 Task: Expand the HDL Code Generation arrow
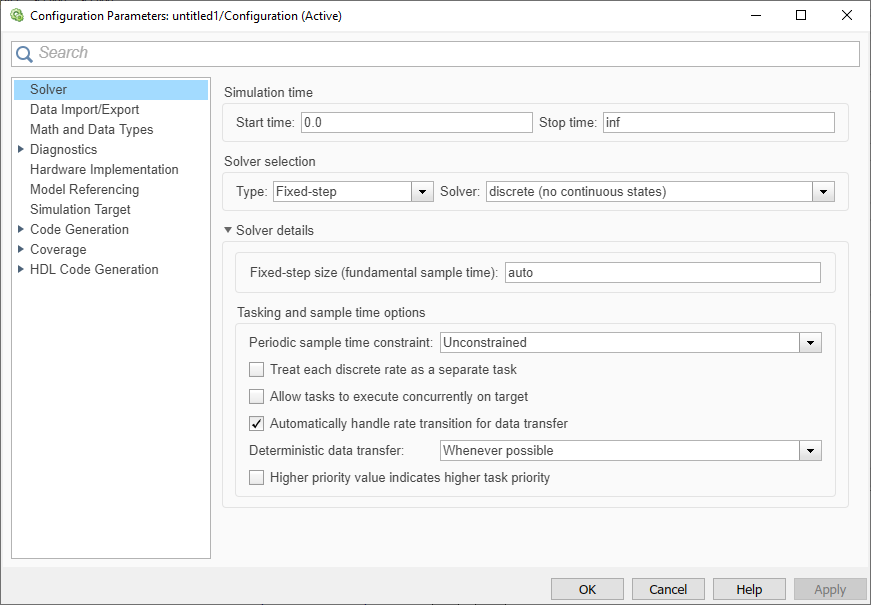20,270
